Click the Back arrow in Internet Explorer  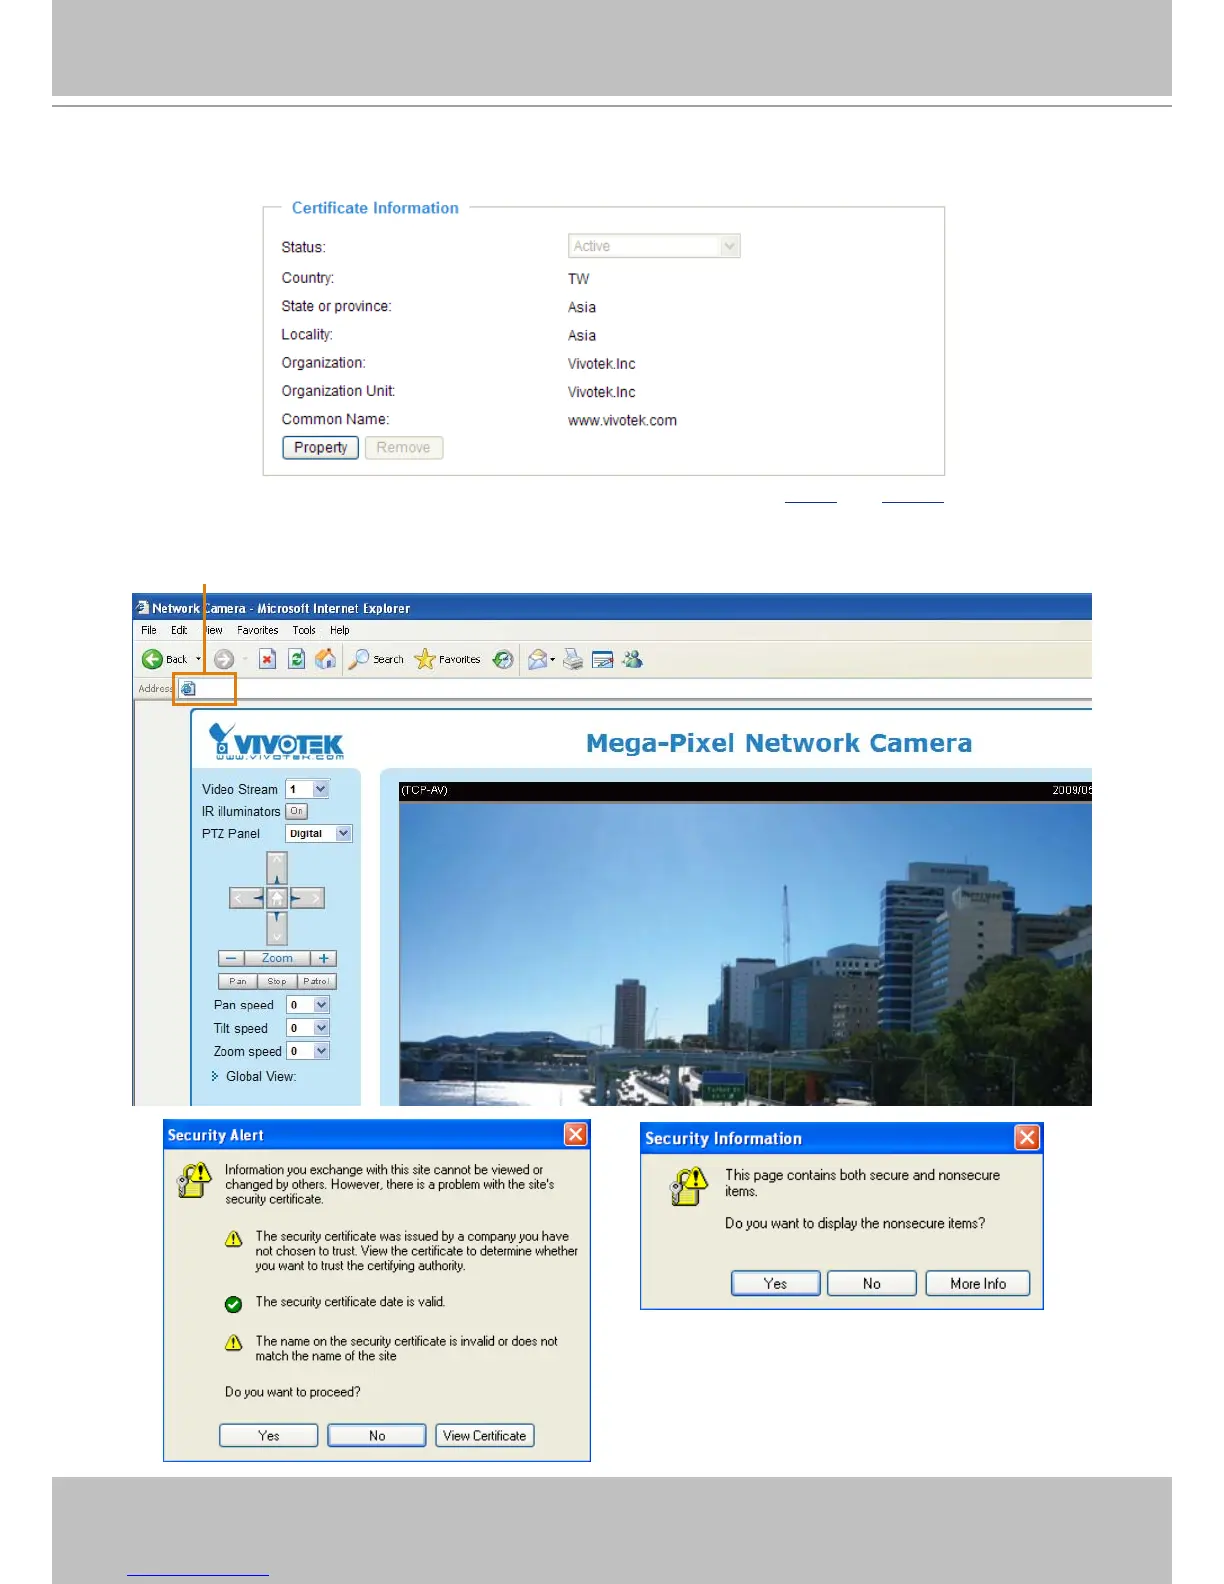[152, 659]
